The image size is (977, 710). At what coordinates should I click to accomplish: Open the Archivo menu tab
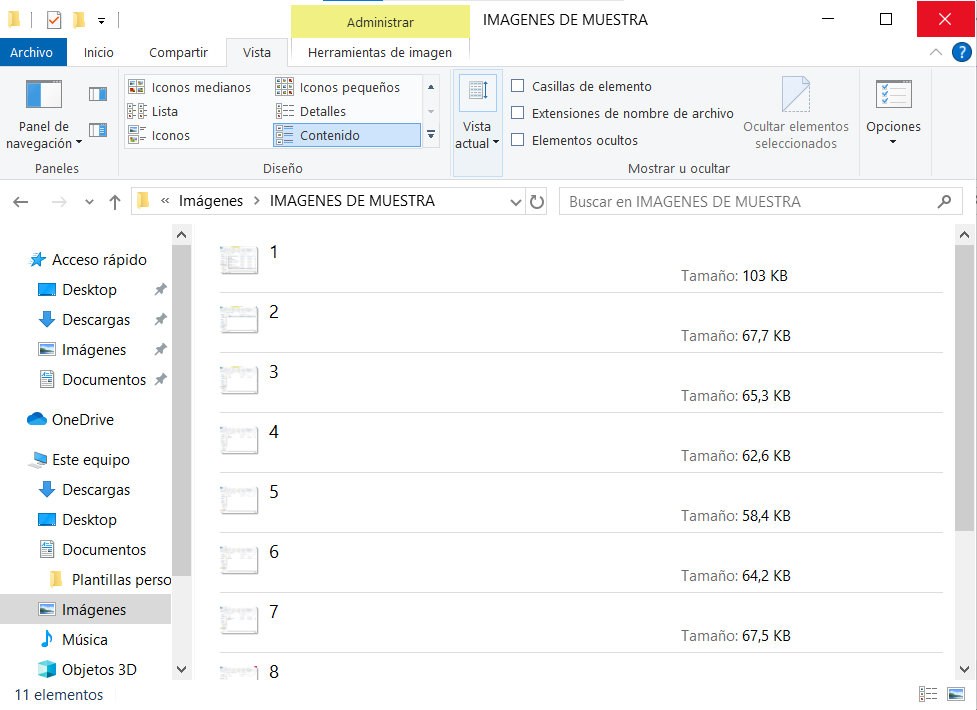pyautogui.click(x=31, y=52)
